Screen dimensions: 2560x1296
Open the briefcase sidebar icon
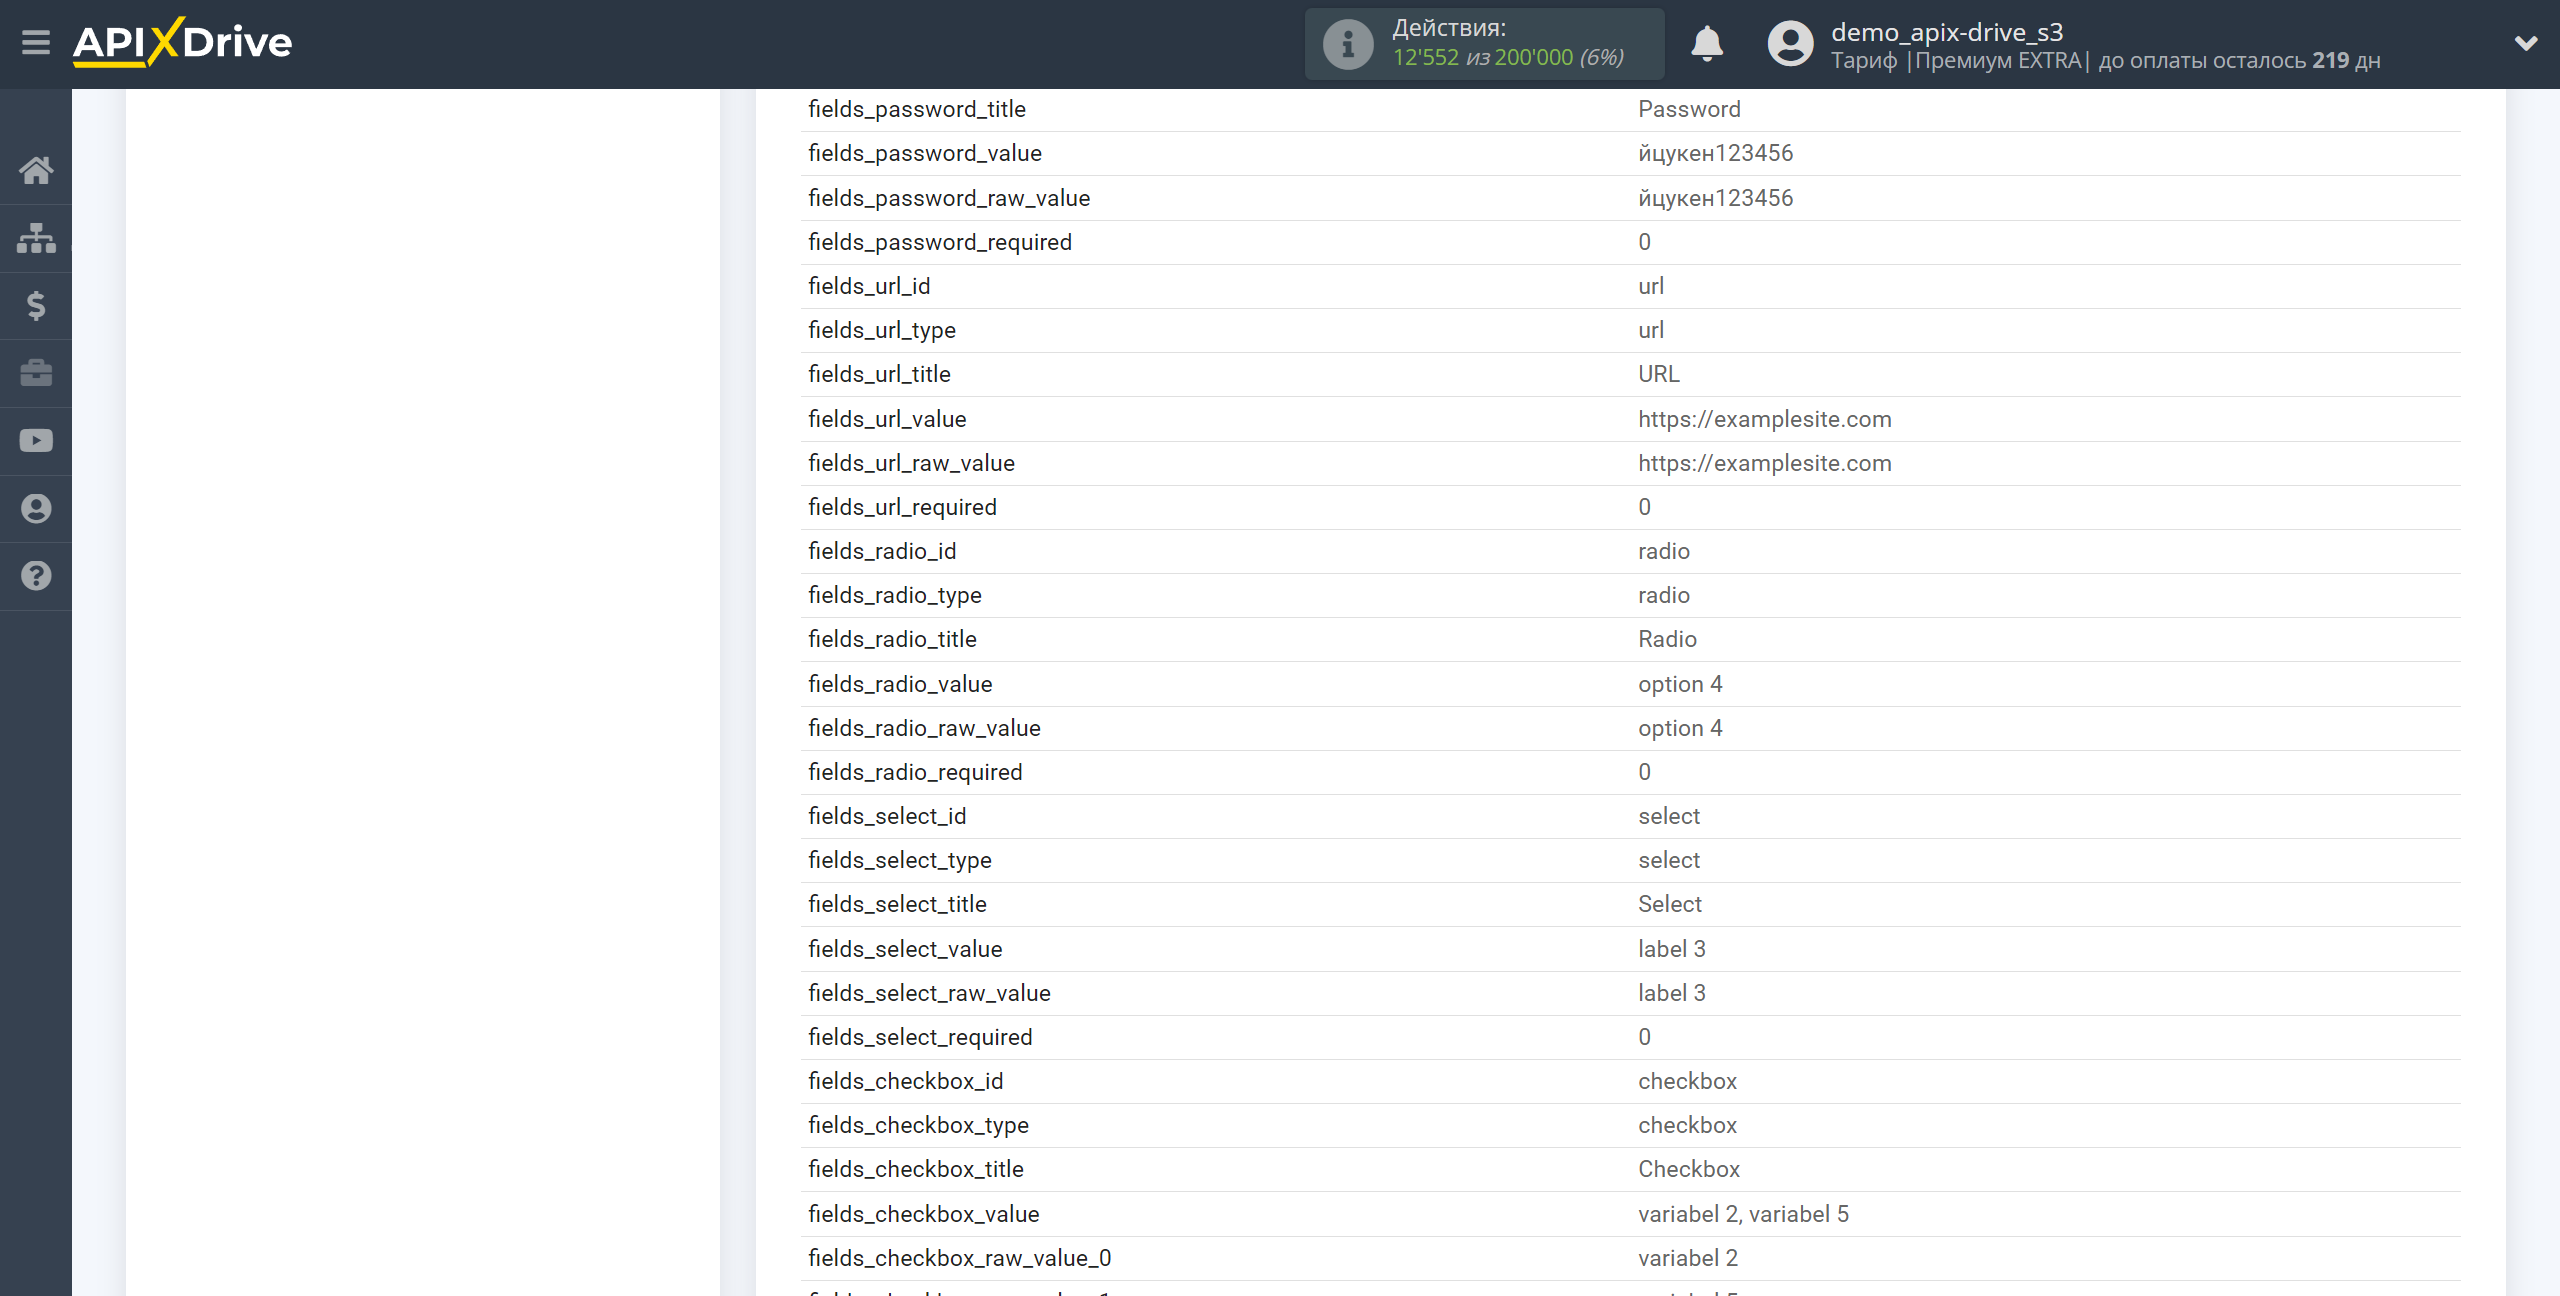point(36,373)
